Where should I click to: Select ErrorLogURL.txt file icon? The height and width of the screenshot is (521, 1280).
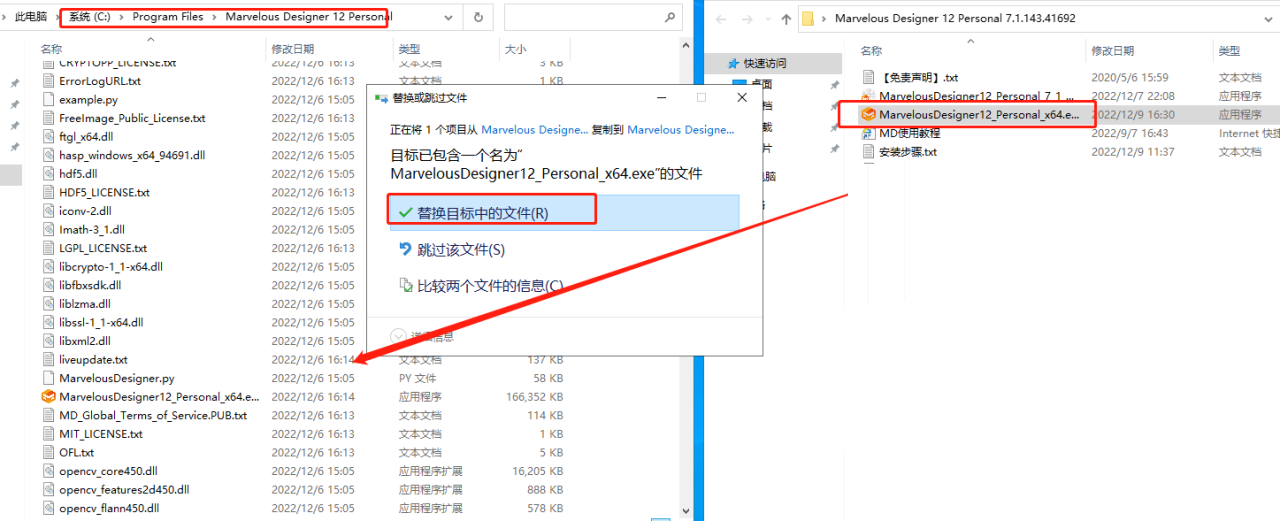pos(49,81)
